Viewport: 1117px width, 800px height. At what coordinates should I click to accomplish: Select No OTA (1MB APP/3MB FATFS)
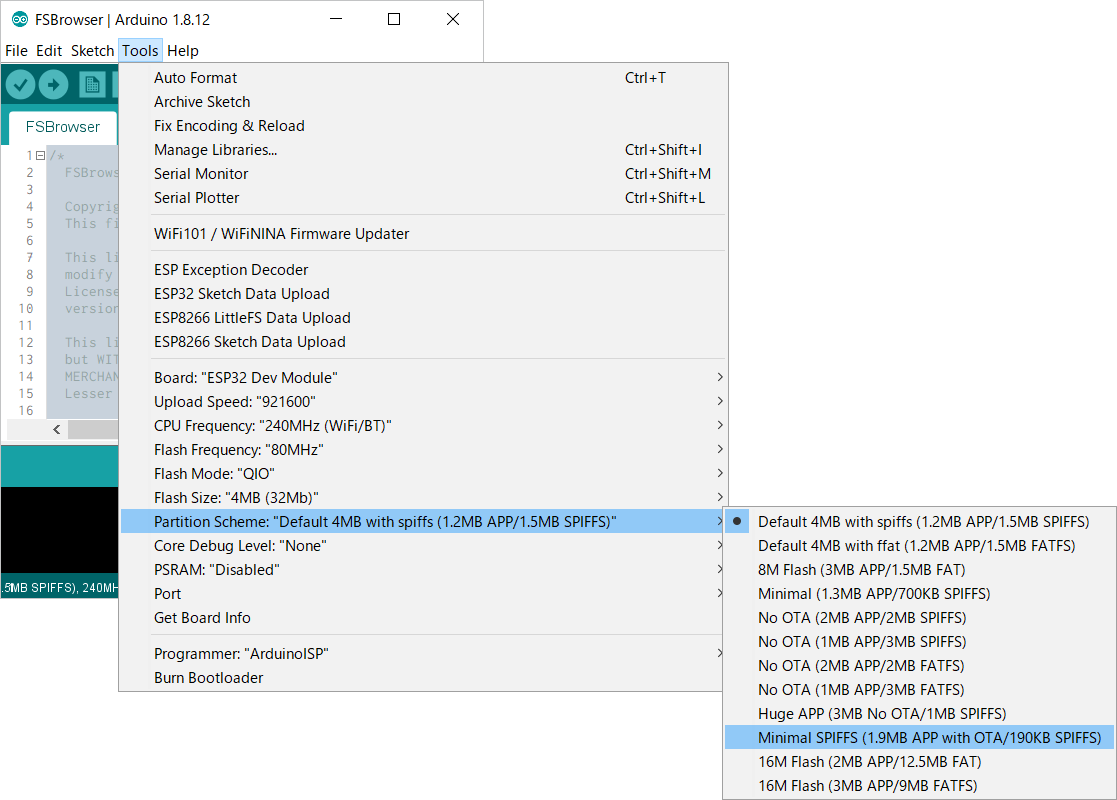coord(919,690)
